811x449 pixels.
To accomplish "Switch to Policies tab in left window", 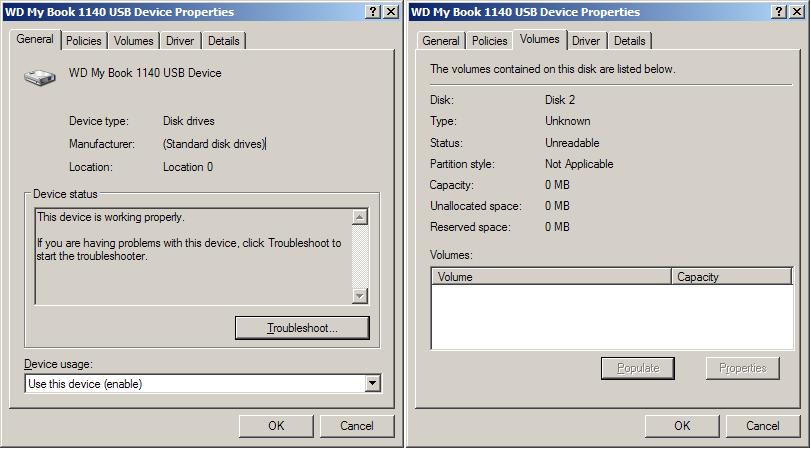I will click(x=84, y=41).
